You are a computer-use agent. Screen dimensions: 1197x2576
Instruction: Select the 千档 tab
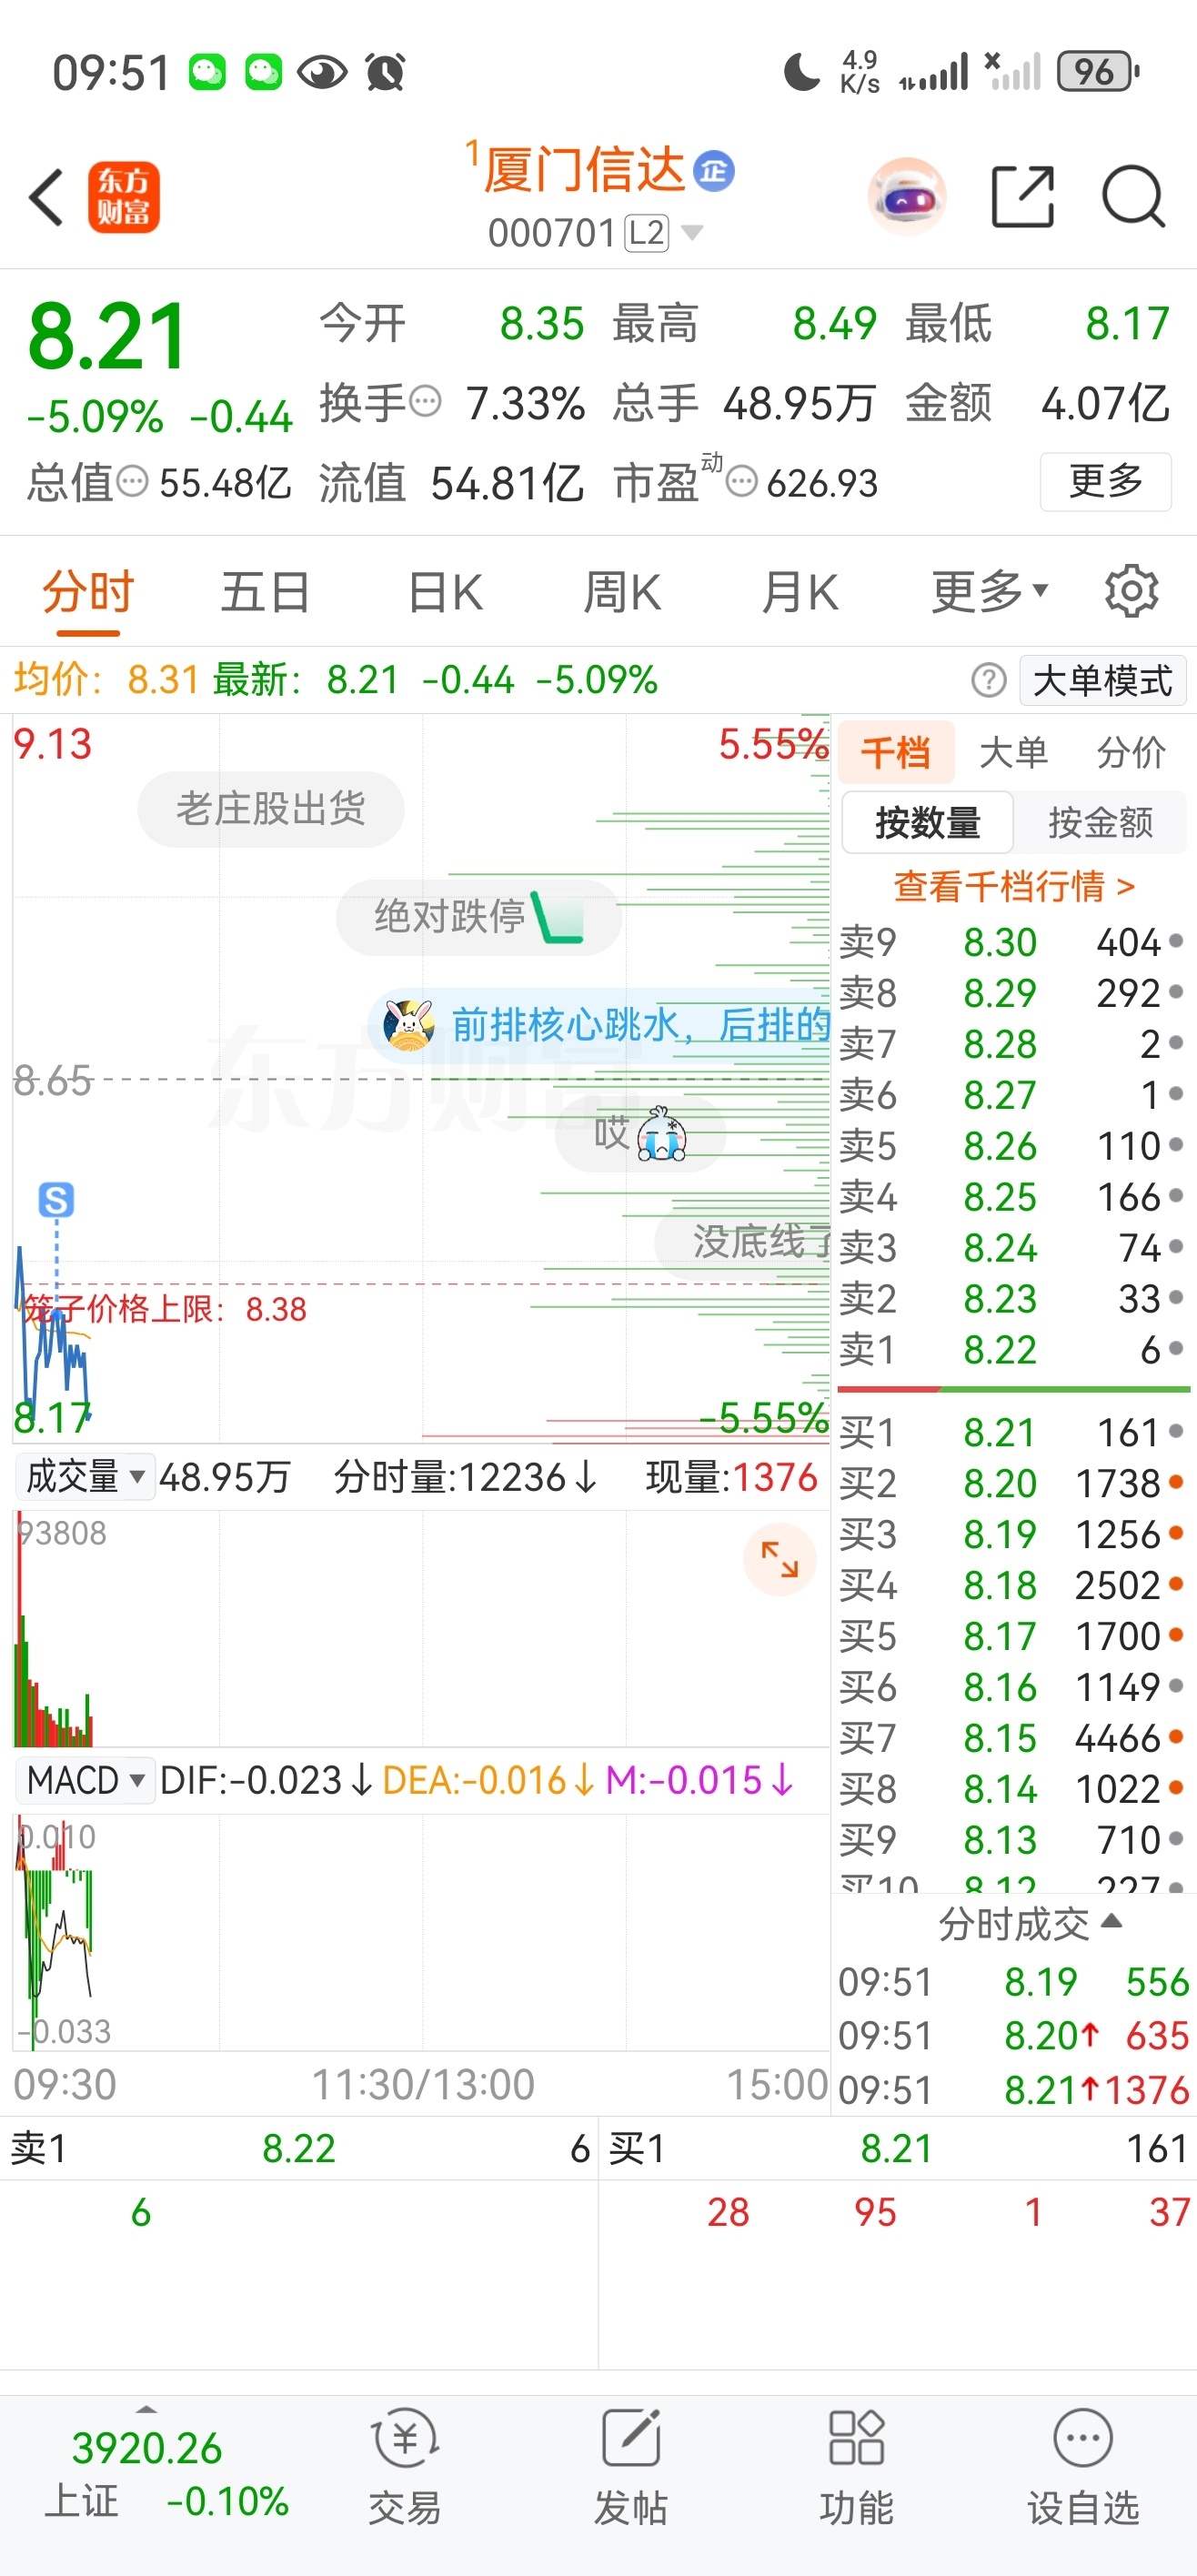(x=896, y=752)
